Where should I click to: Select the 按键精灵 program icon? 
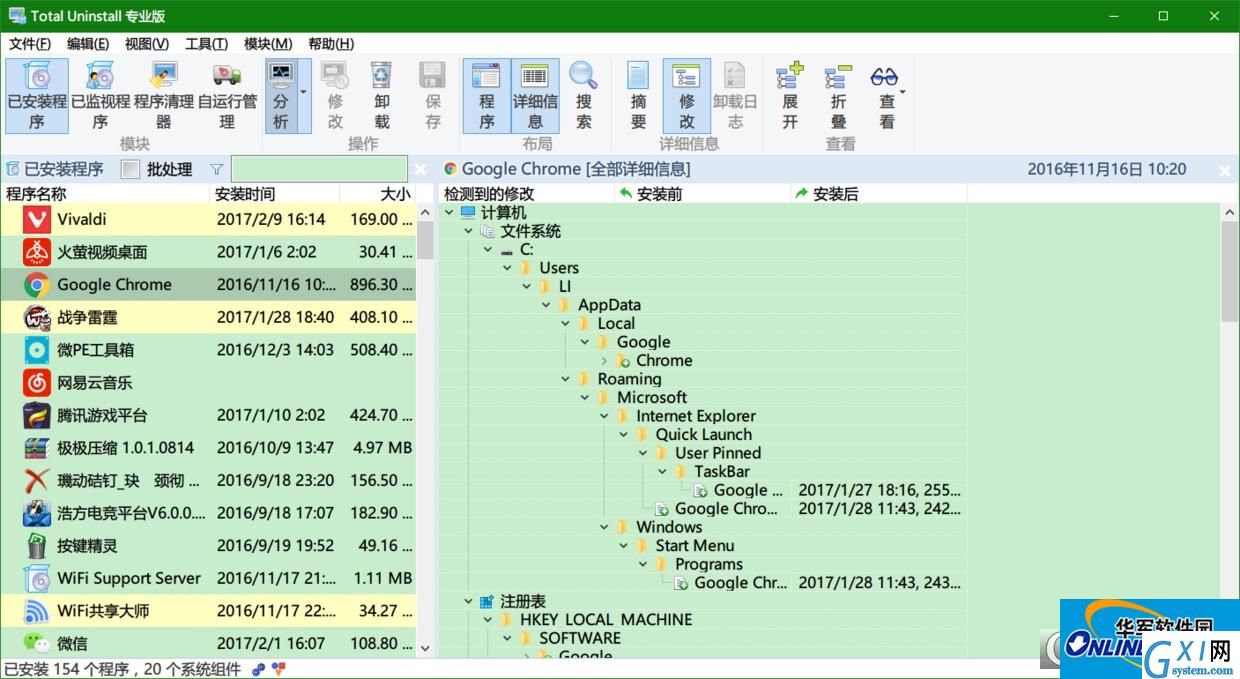click(37, 546)
